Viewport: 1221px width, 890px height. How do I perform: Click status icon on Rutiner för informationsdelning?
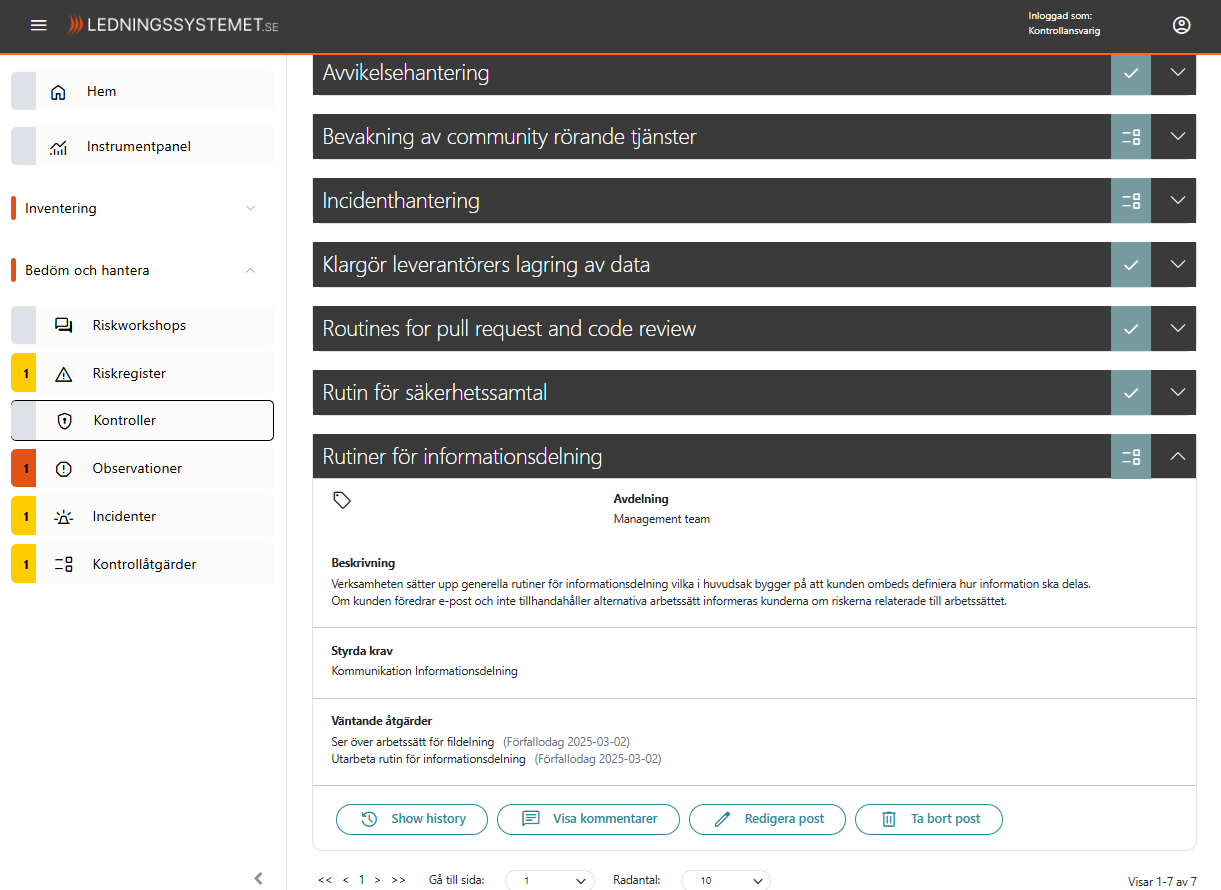tap(1131, 457)
